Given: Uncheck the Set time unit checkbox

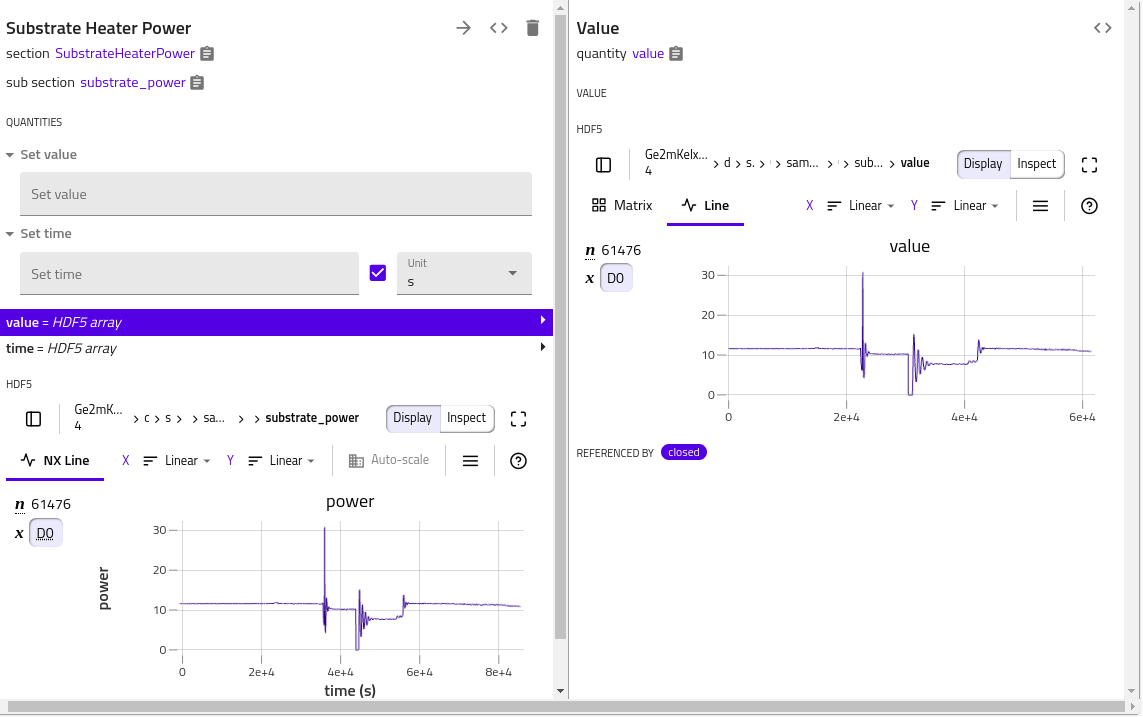Looking at the screenshot, I should click(378, 273).
